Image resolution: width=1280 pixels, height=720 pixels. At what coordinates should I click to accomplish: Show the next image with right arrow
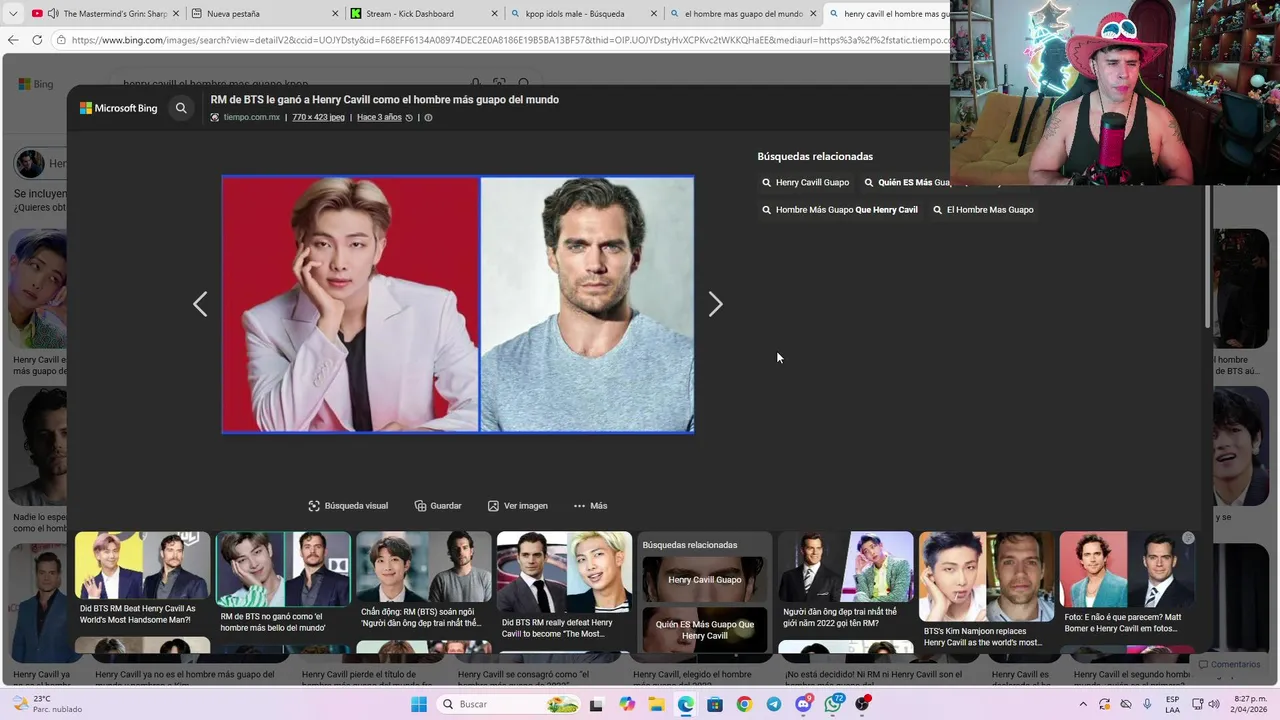[x=715, y=304]
